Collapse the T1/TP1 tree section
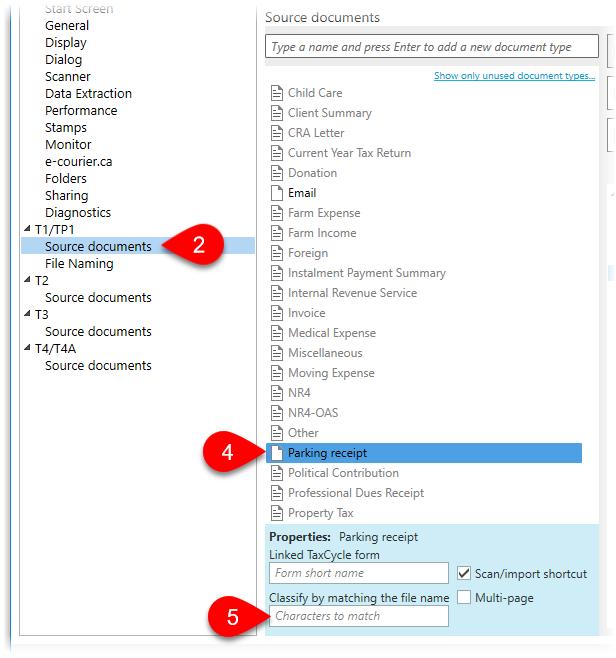The width and height of the screenshot is (616, 658). click(27, 230)
